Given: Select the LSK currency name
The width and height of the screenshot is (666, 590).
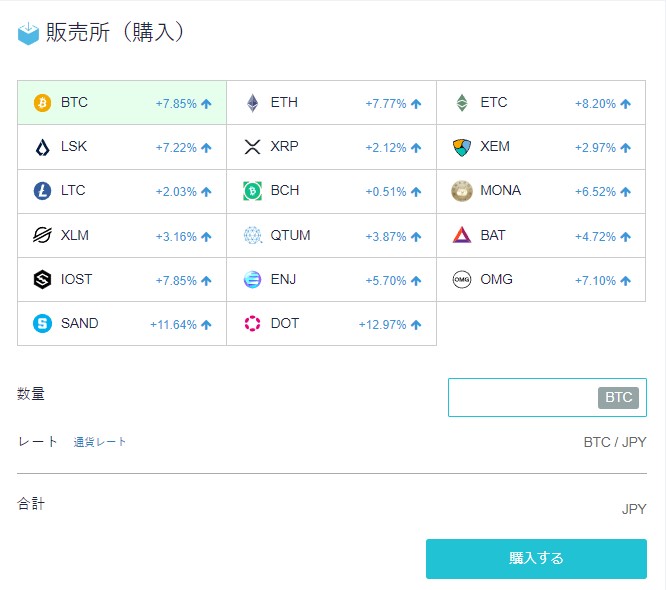Looking at the screenshot, I should [x=74, y=147].
